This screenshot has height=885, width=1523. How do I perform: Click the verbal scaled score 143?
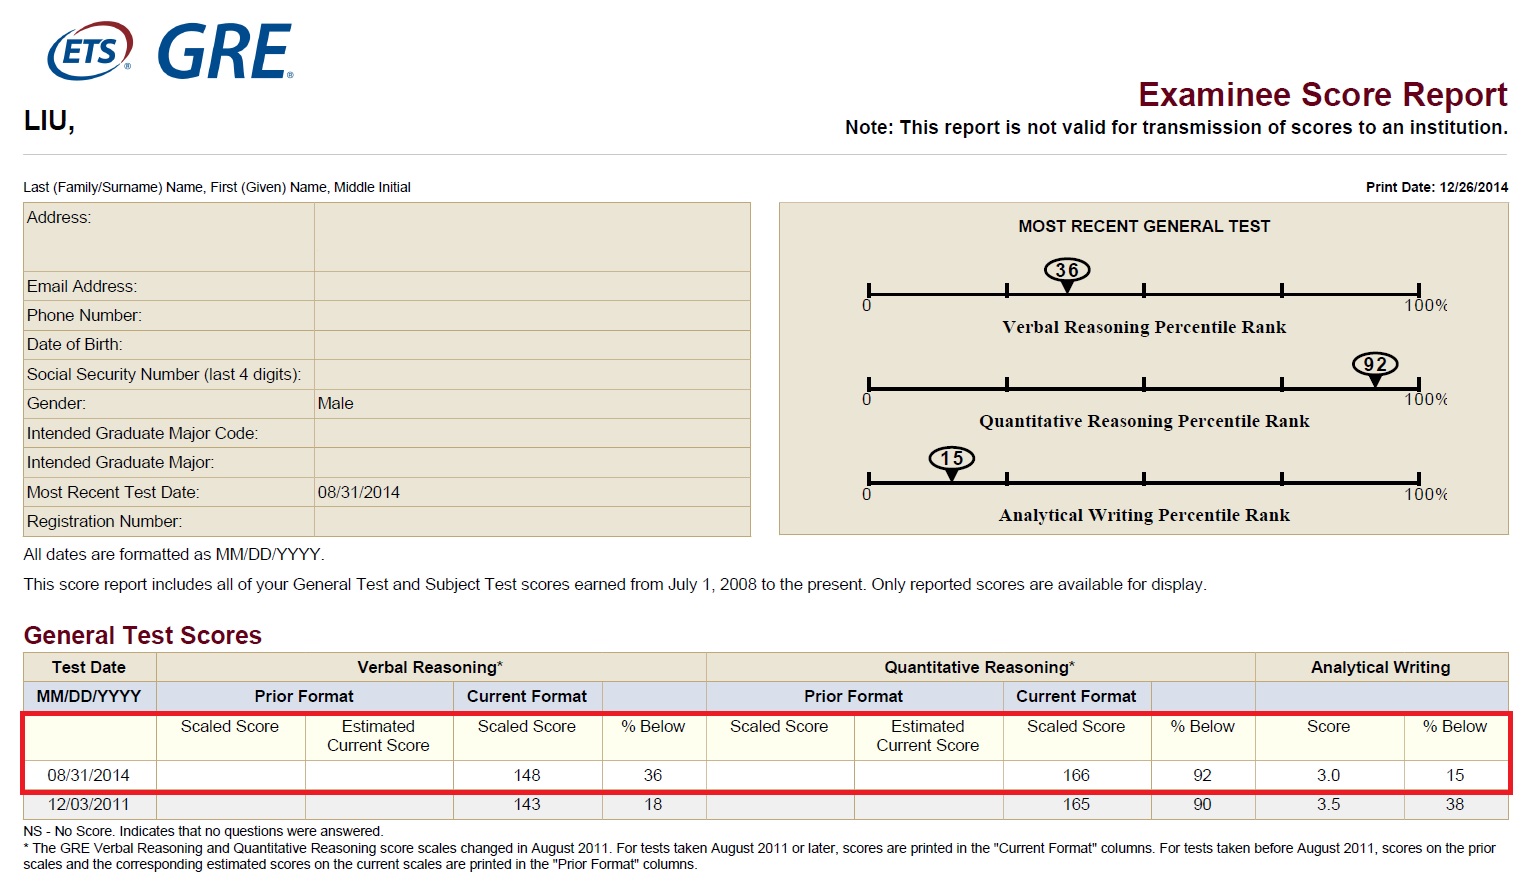tap(527, 804)
